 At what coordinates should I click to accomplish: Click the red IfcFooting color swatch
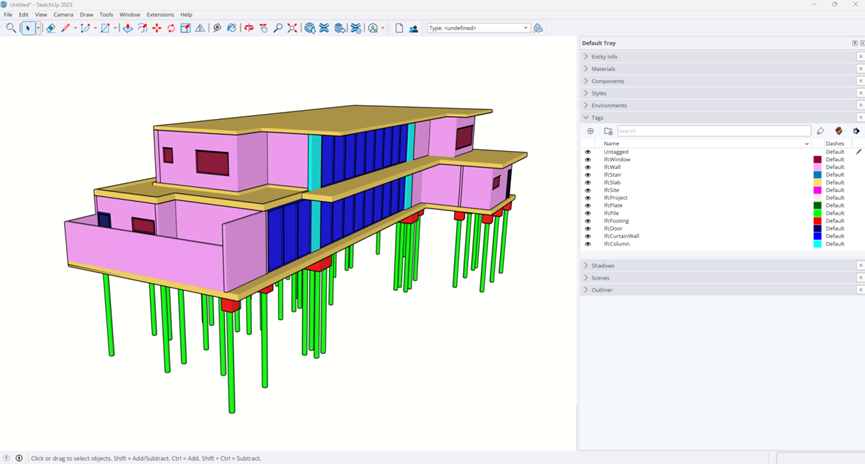pyautogui.click(x=817, y=221)
